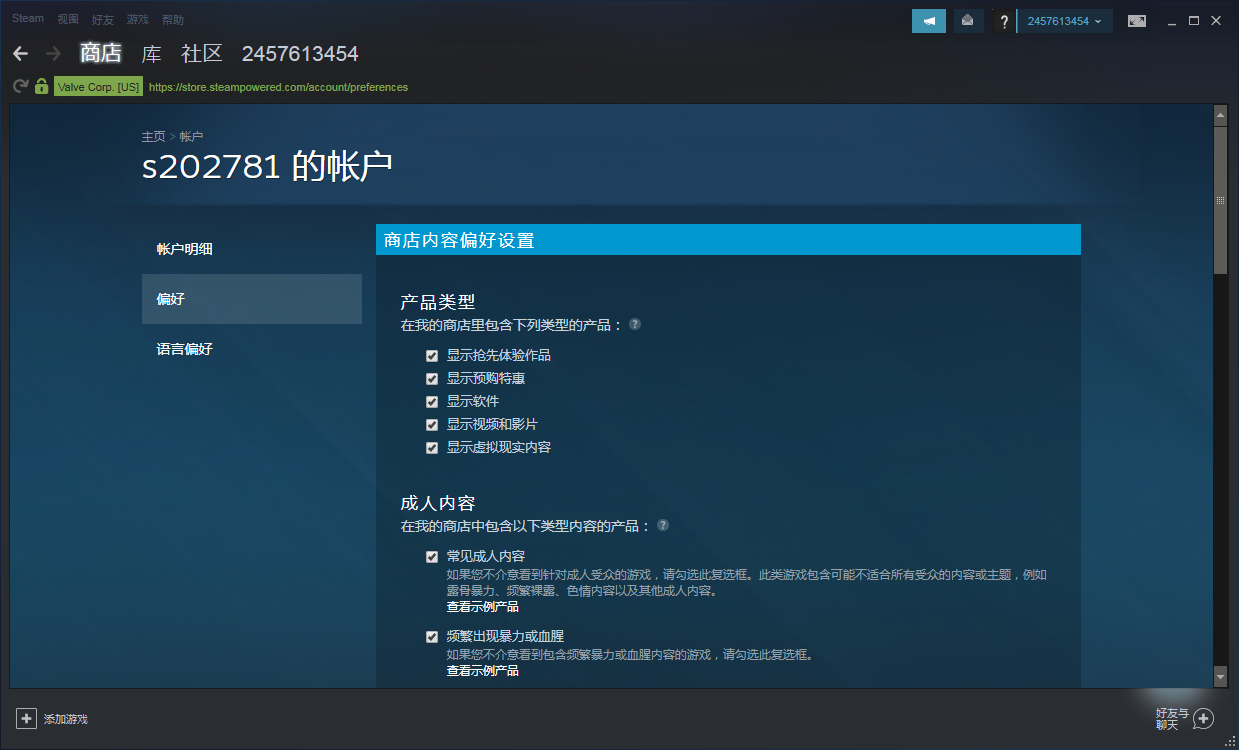Screen dimensions: 1239x750
Task: Click the 主页 breadcrumb link
Action: [x=153, y=137]
